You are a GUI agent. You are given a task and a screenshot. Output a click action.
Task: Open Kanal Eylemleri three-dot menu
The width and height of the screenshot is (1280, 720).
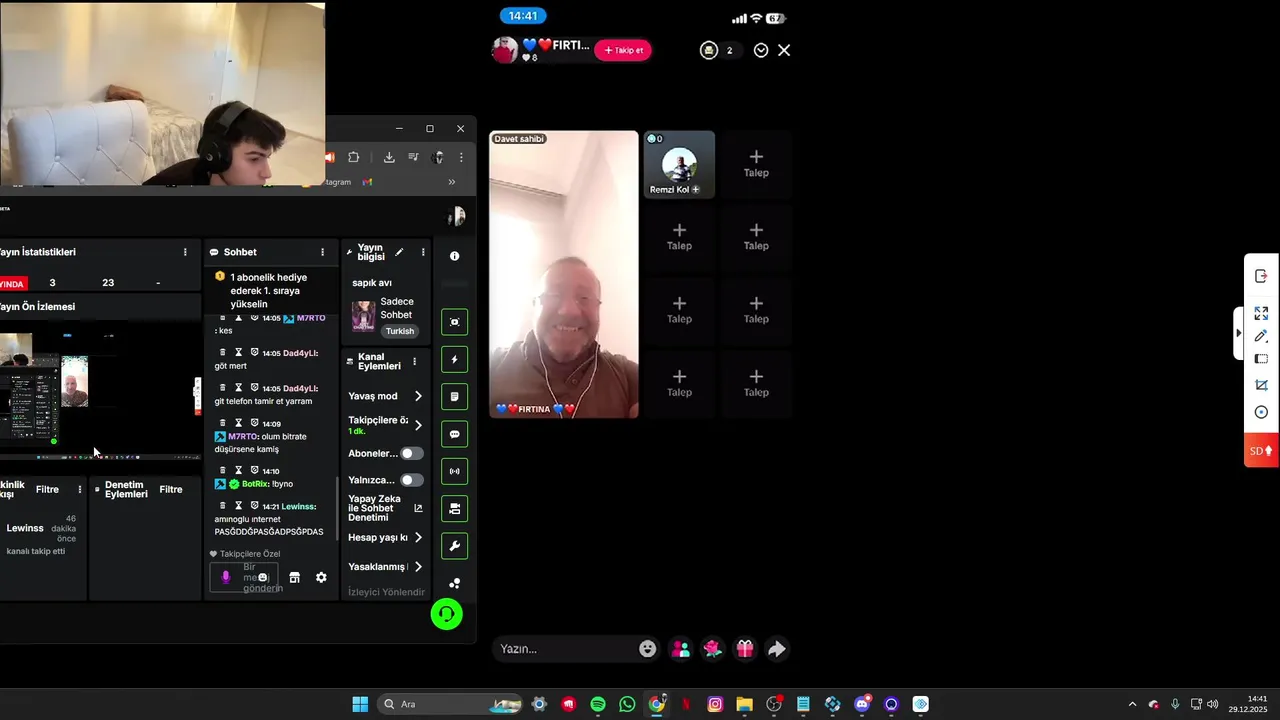[x=414, y=361]
